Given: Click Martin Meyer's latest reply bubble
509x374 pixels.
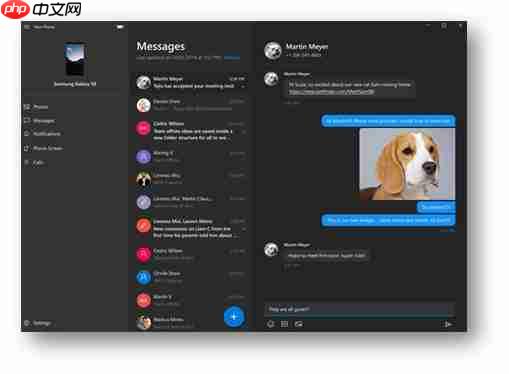Looking at the screenshot, I should pos(326,256).
